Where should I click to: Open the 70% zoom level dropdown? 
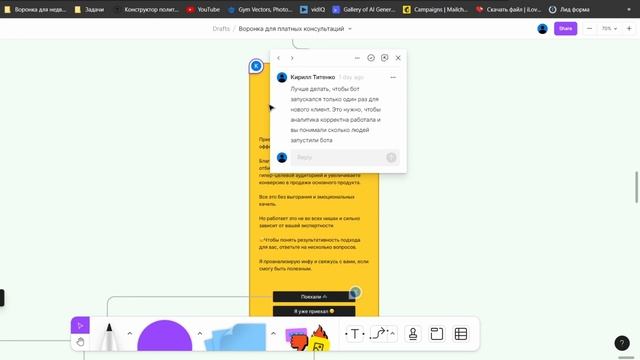[609, 29]
